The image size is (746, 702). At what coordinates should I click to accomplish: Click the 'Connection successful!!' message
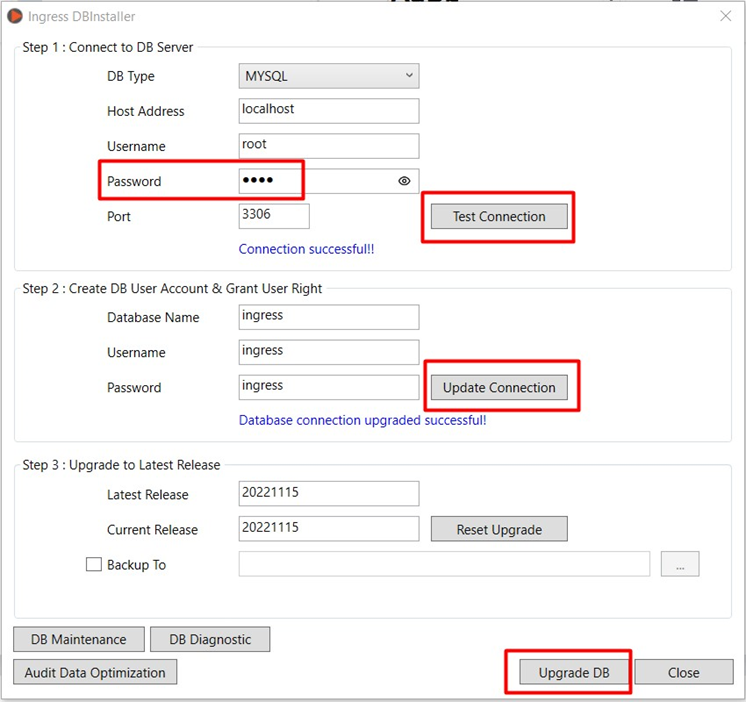tap(306, 249)
